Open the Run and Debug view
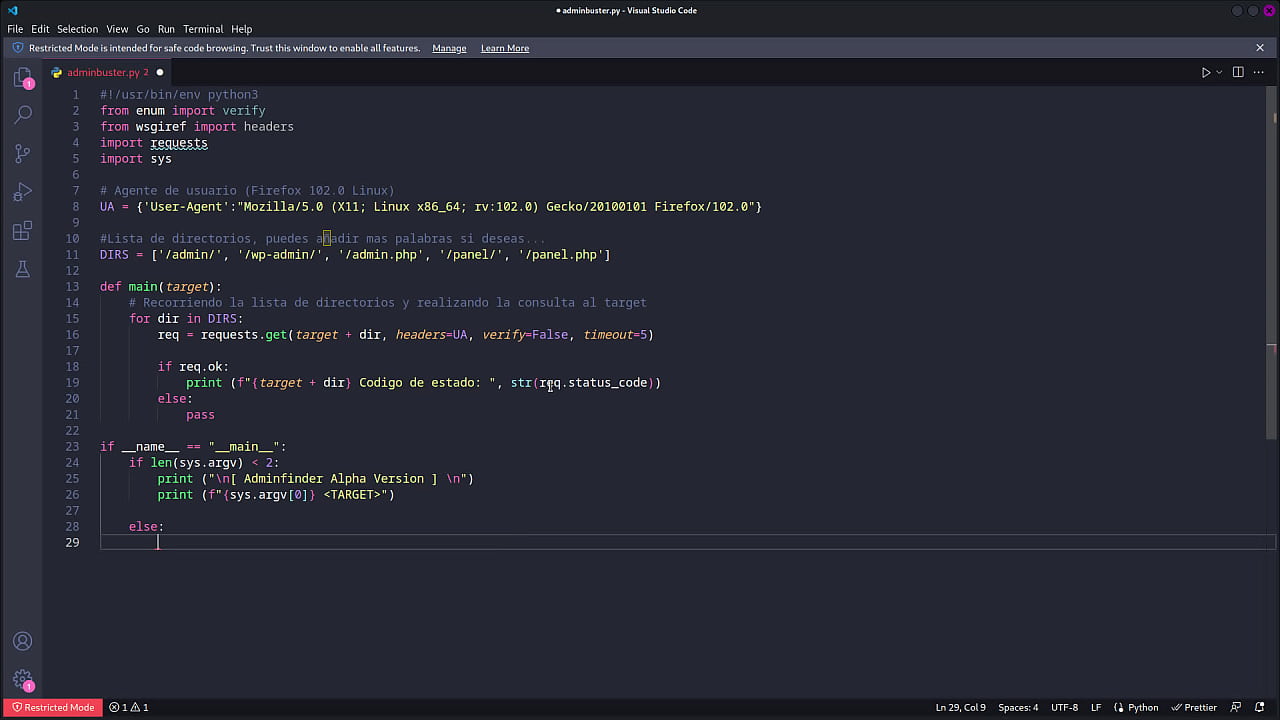This screenshot has height=720, width=1280. point(22,192)
